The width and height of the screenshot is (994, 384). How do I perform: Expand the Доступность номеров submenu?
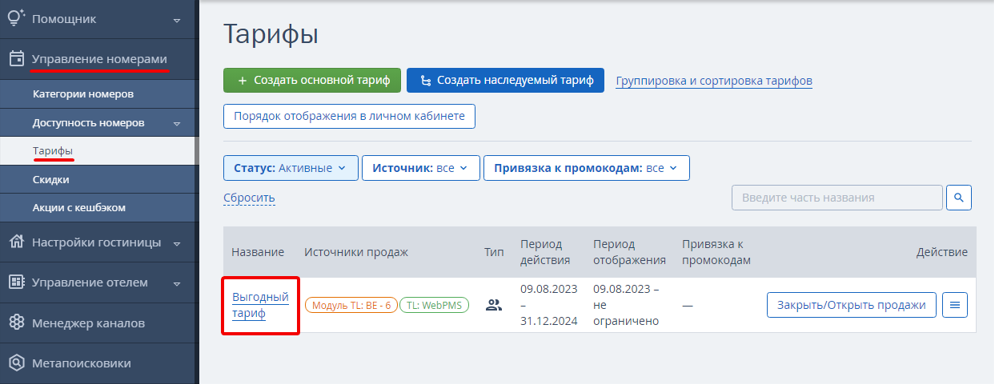[x=178, y=124]
